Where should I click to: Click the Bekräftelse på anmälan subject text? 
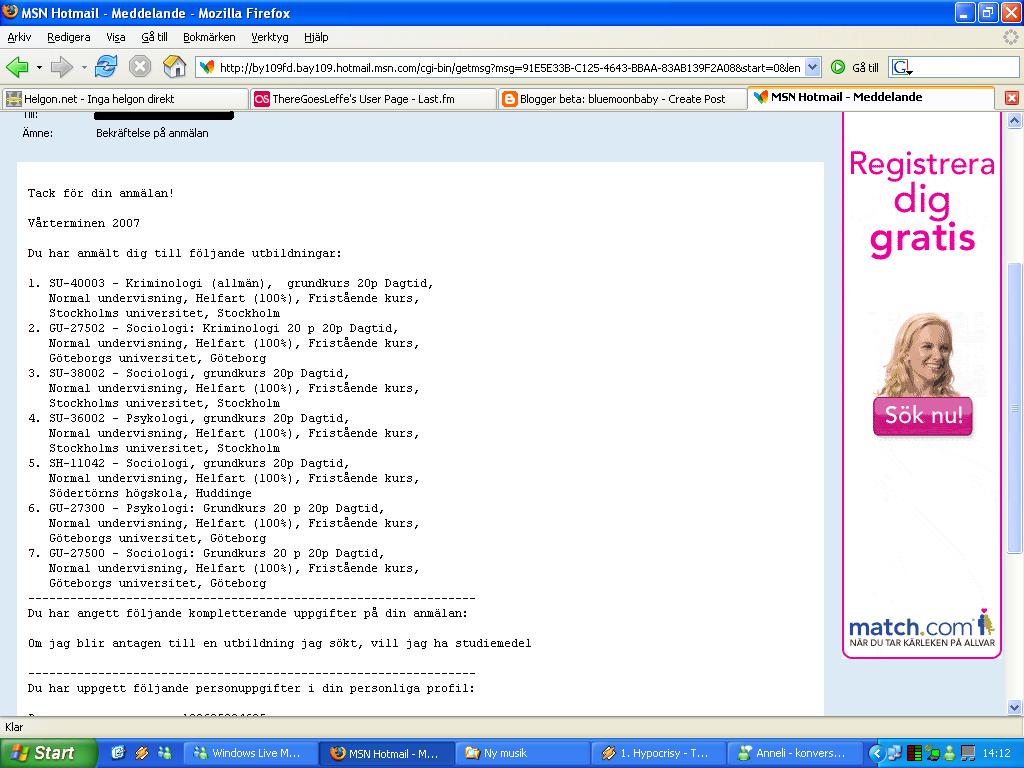(152, 133)
